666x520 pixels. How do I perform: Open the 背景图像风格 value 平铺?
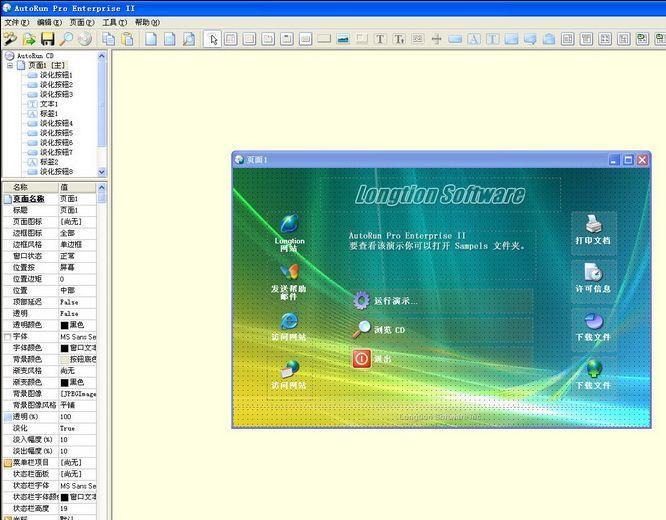(x=77, y=405)
